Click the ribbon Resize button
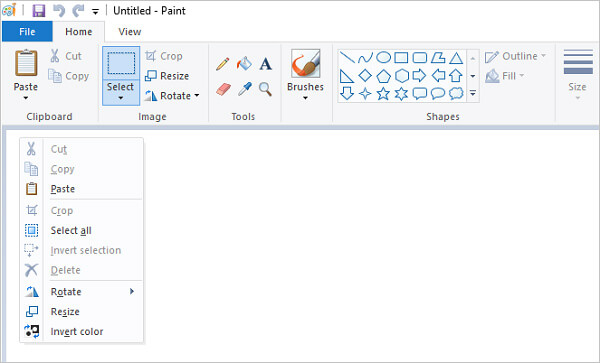Viewport: 600px width, 363px height. click(x=167, y=76)
